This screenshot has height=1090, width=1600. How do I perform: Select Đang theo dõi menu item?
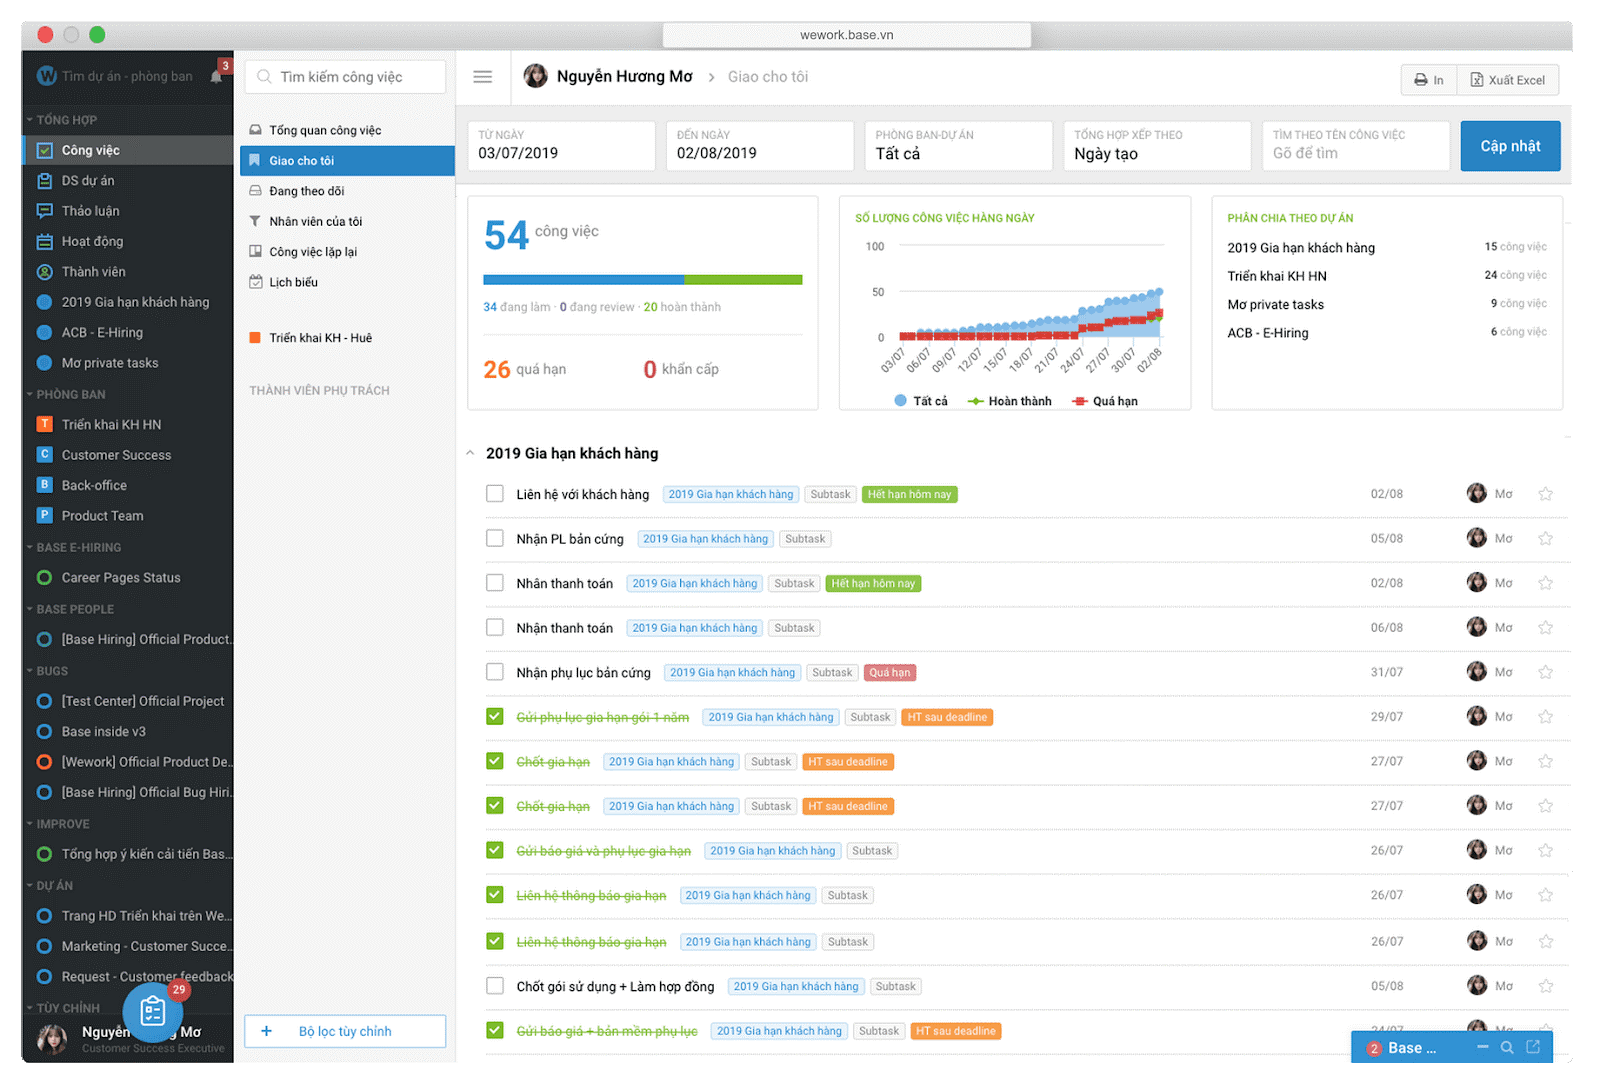pos(306,191)
